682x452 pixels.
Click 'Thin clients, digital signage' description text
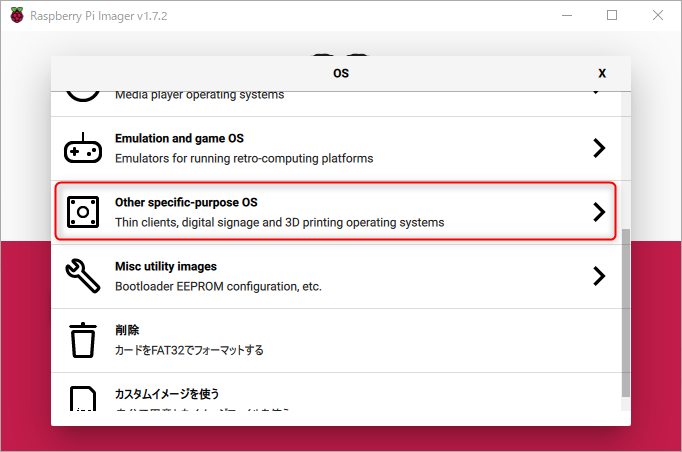tap(280, 222)
